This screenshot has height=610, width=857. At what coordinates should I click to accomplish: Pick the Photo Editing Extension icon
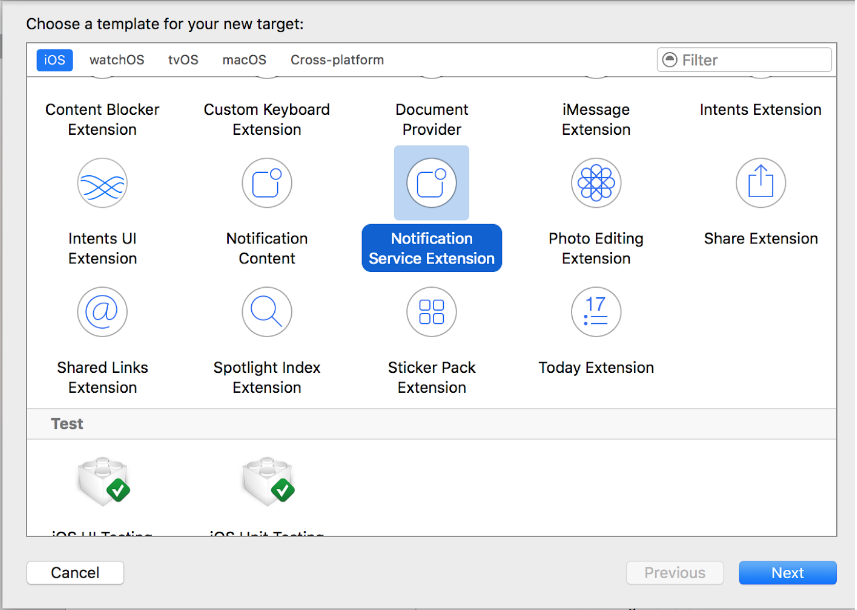[x=596, y=183]
